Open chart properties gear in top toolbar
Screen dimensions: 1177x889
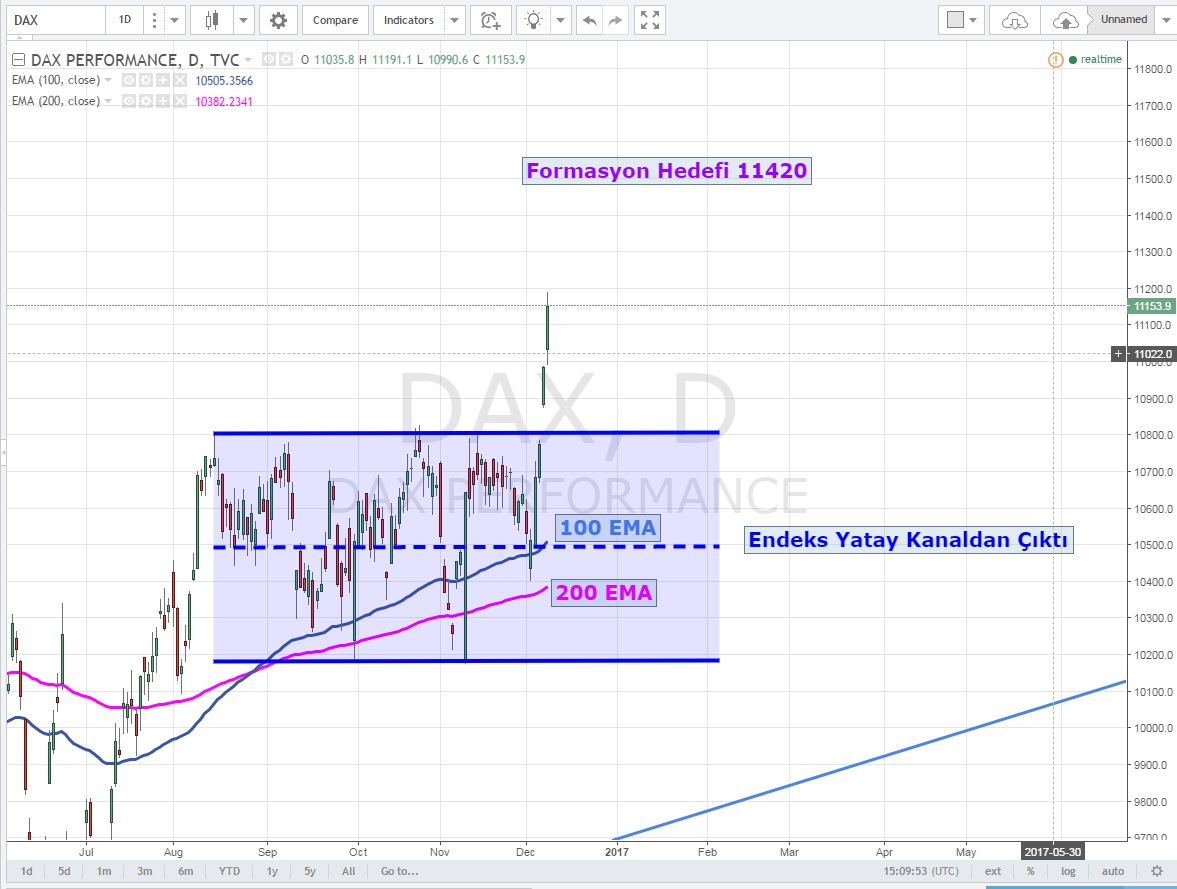point(277,20)
